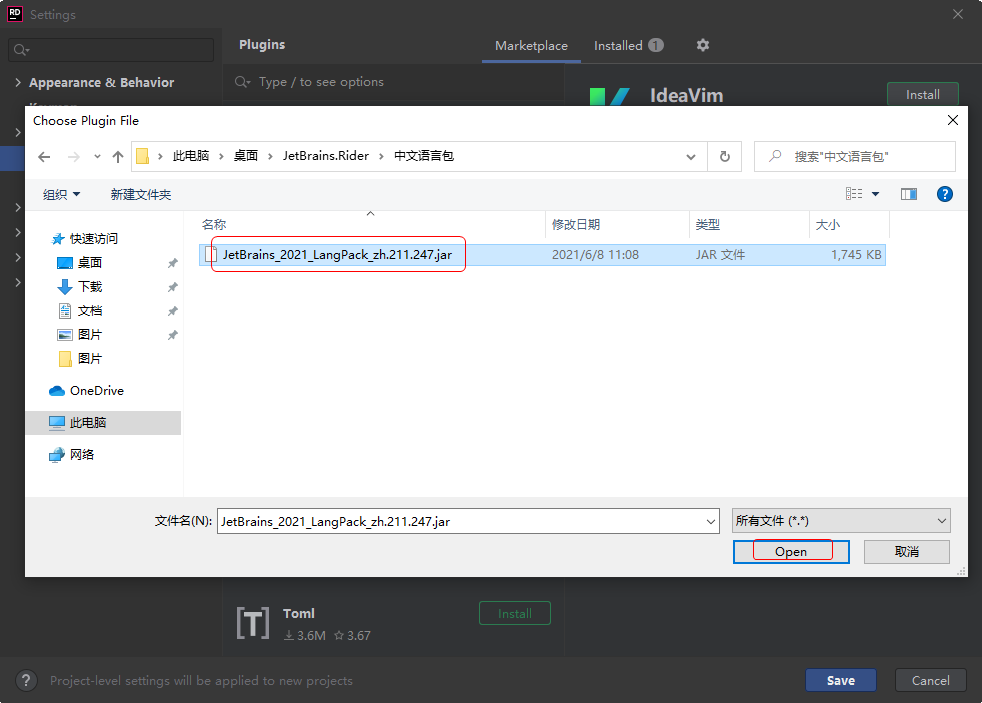Select OneDrive in navigation pane
This screenshot has width=982, height=703.
(x=96, y=391)
